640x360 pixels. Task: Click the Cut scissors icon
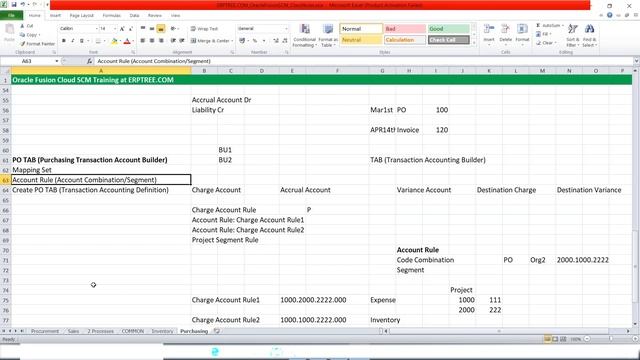click(22, 26)
